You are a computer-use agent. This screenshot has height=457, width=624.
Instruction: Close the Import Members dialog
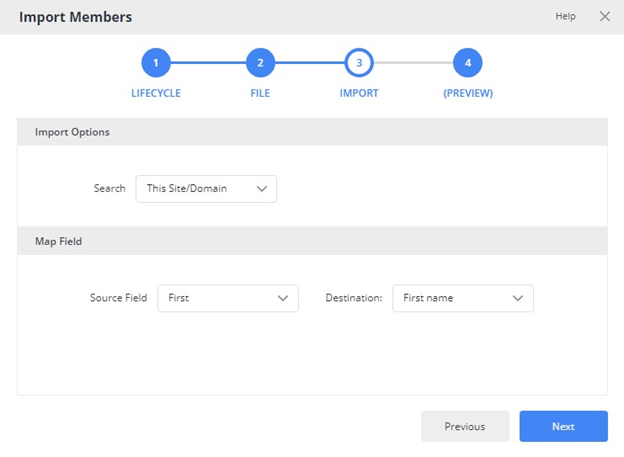pyautogui.click(x=604, y=17)
